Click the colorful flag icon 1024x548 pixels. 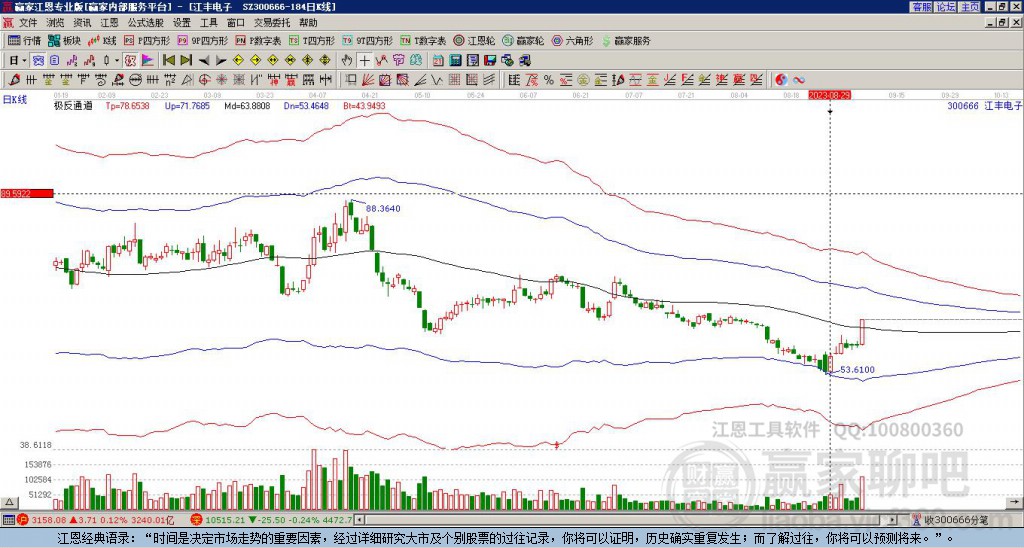(148, 61)
